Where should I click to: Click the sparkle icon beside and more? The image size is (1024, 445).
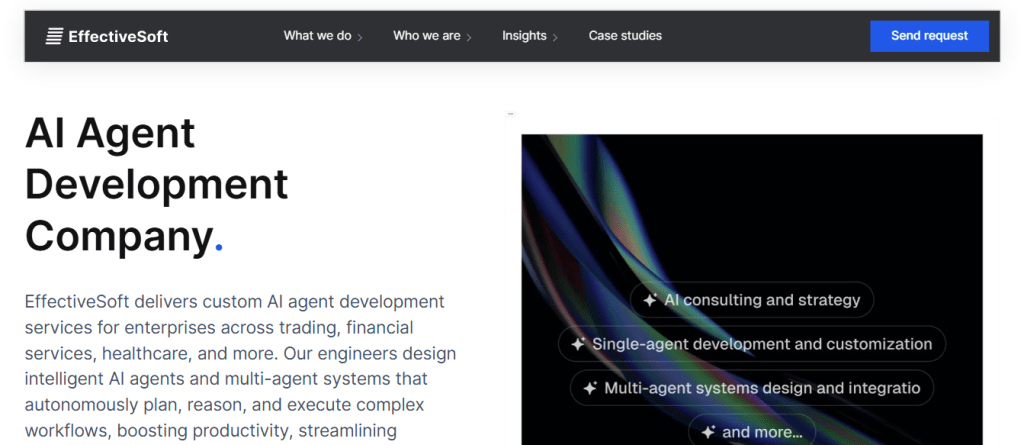[709, 432]
